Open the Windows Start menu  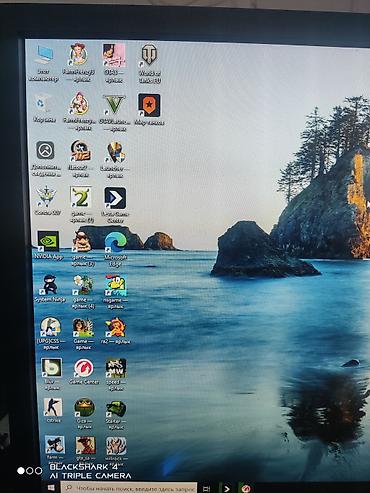[x=51, y=488]
